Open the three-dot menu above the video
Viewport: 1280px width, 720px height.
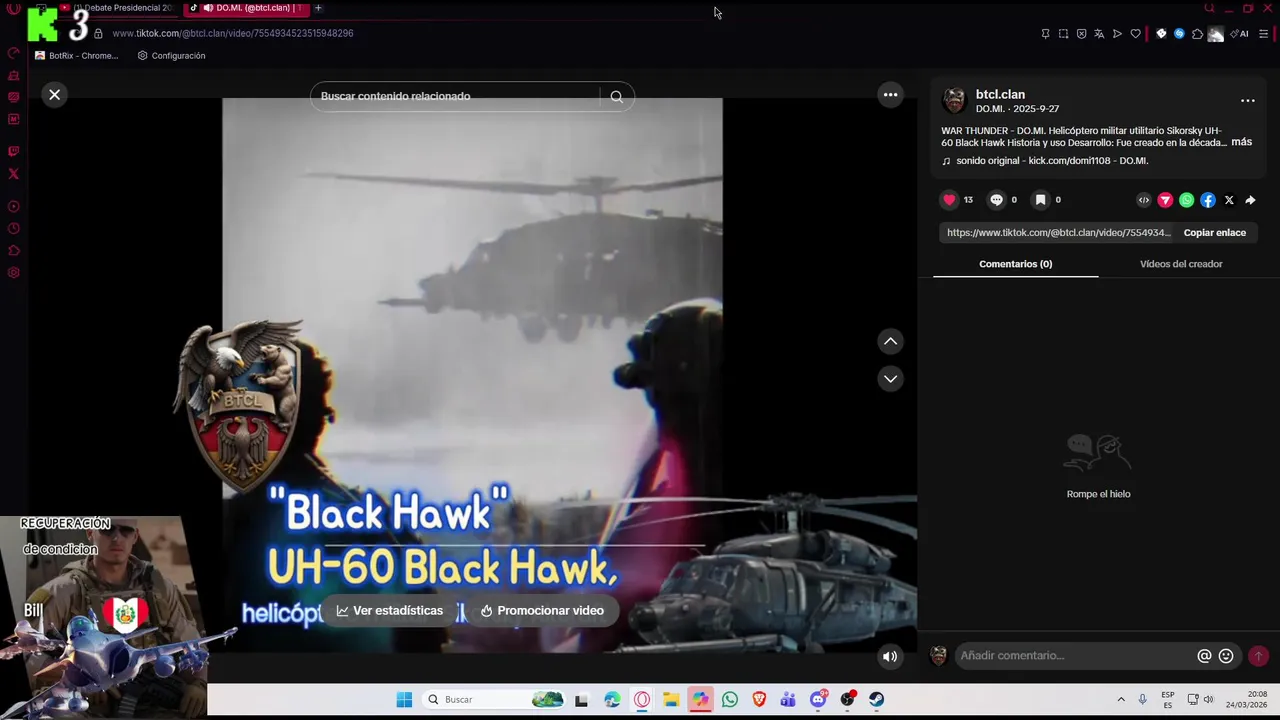coord(890,94)
